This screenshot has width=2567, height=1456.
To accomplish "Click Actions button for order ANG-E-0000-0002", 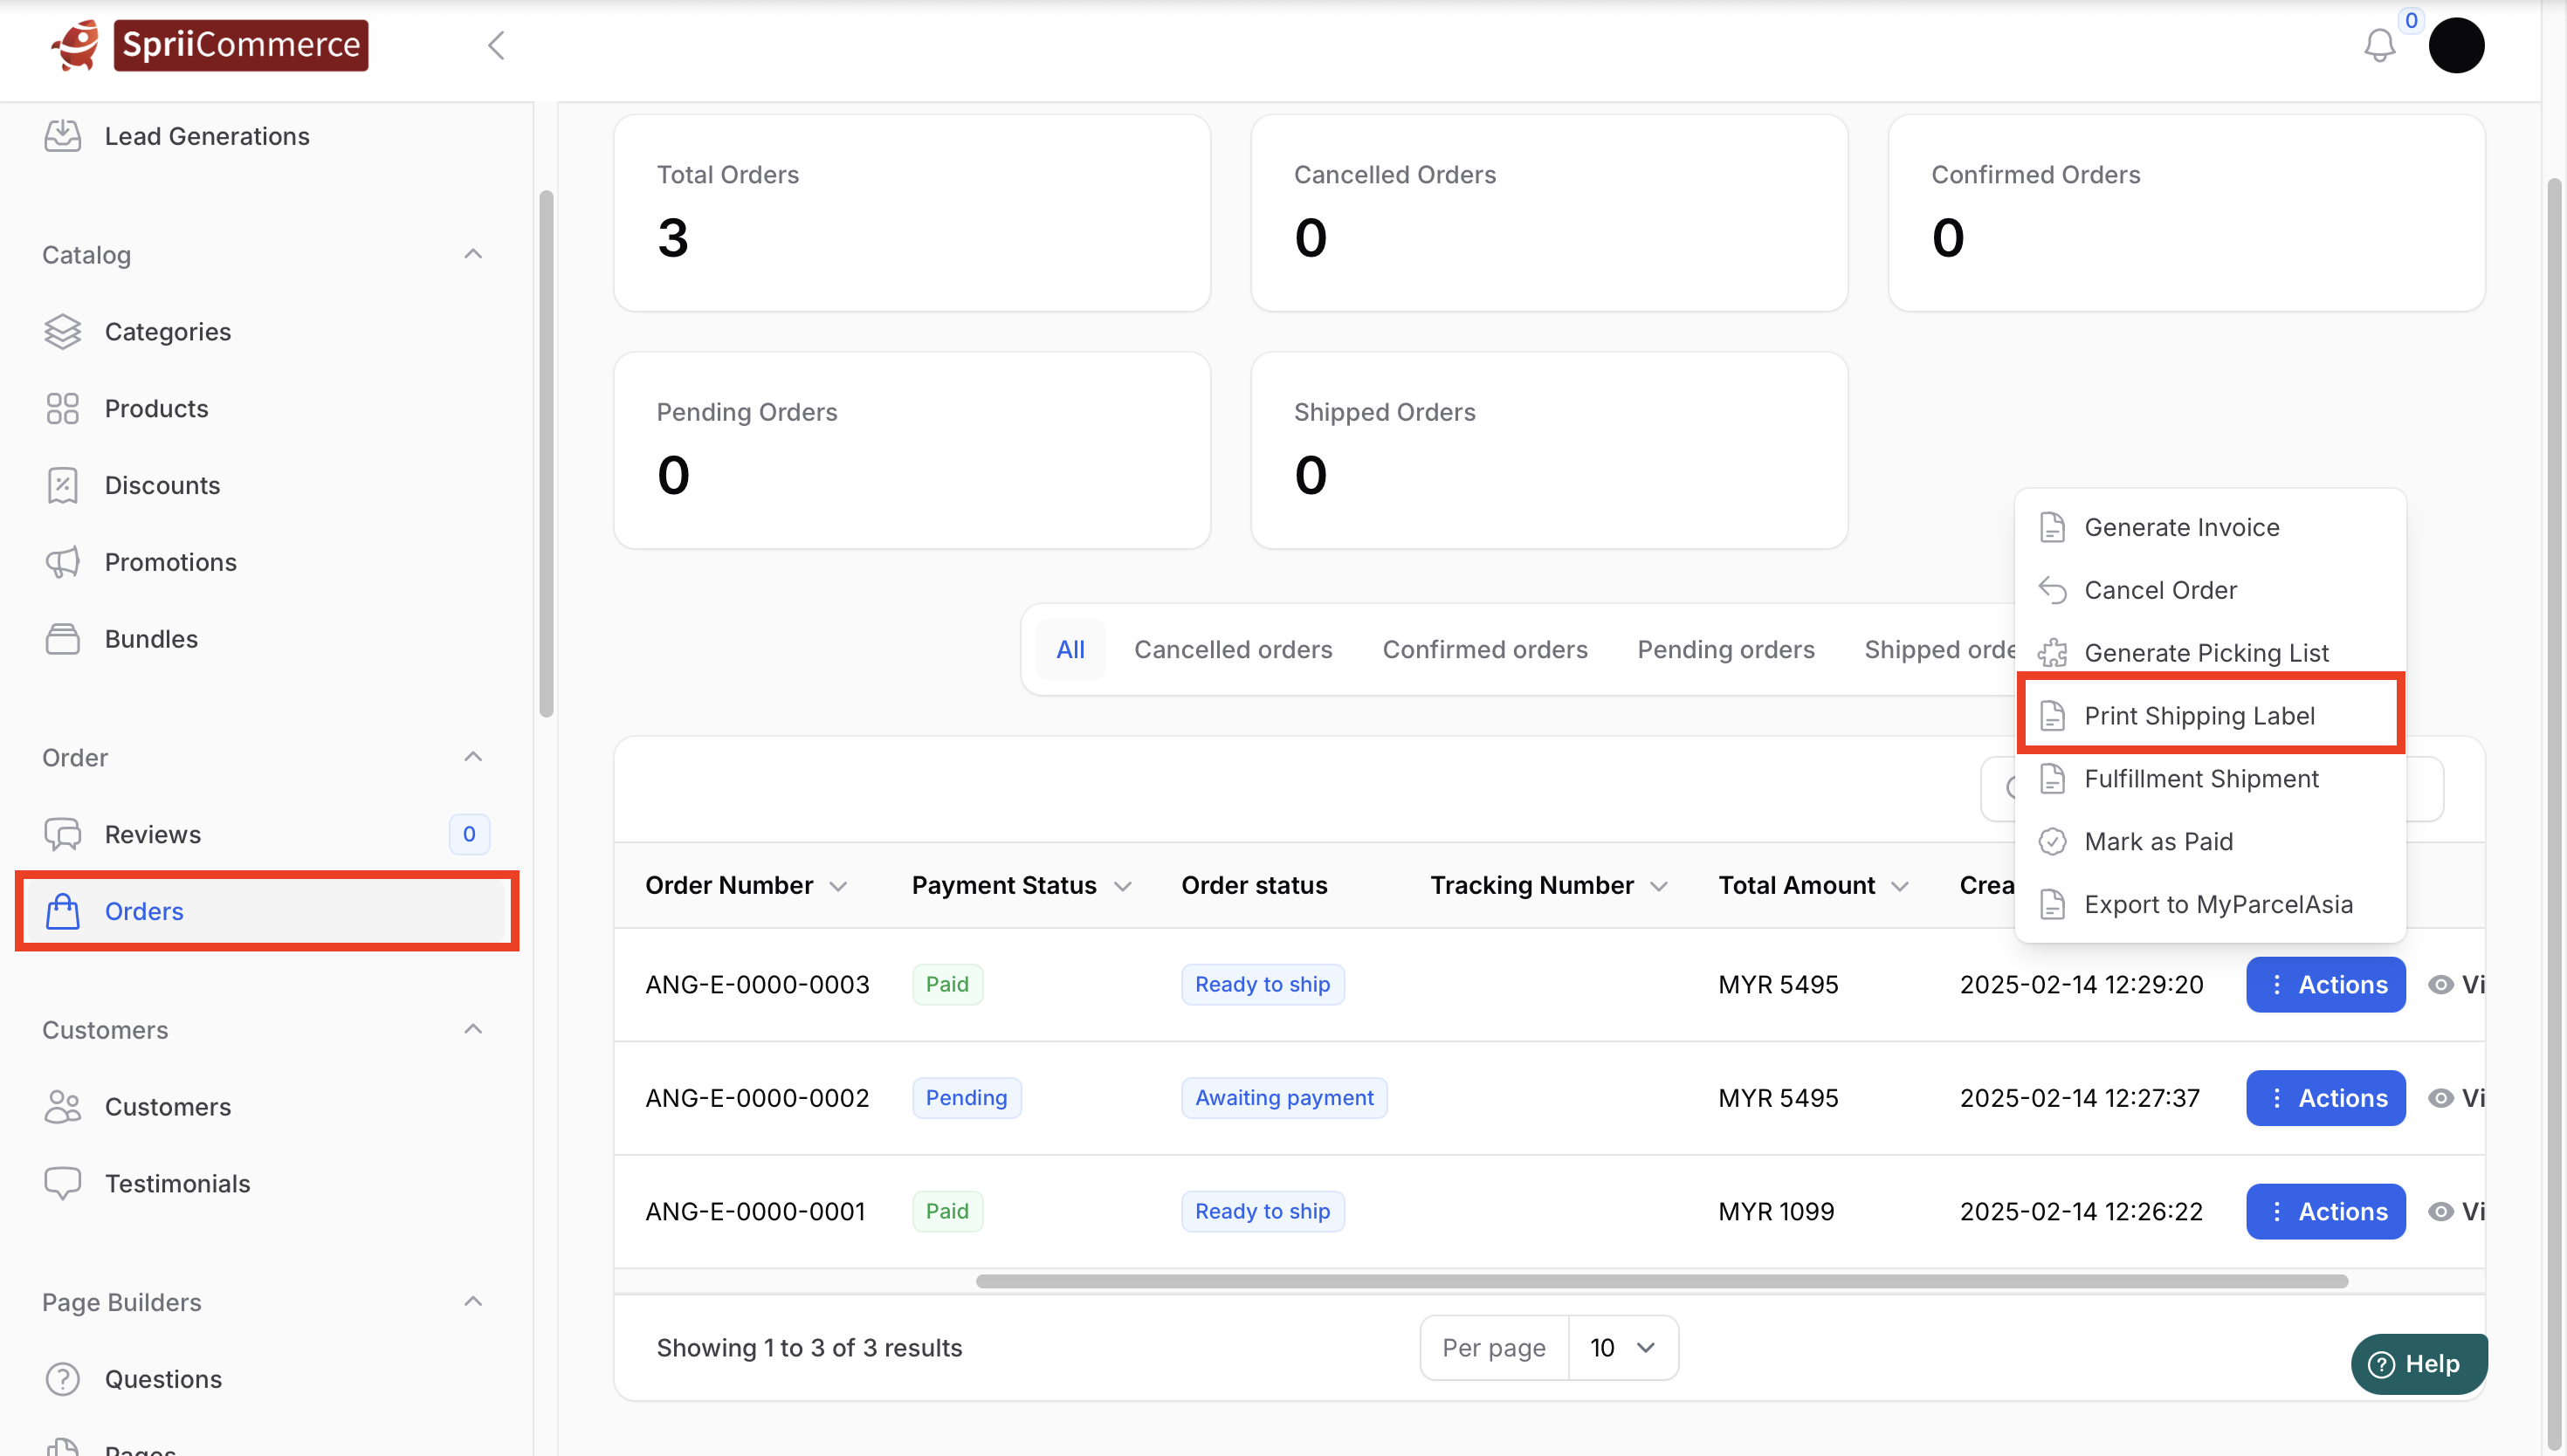I will 2325,1098.
